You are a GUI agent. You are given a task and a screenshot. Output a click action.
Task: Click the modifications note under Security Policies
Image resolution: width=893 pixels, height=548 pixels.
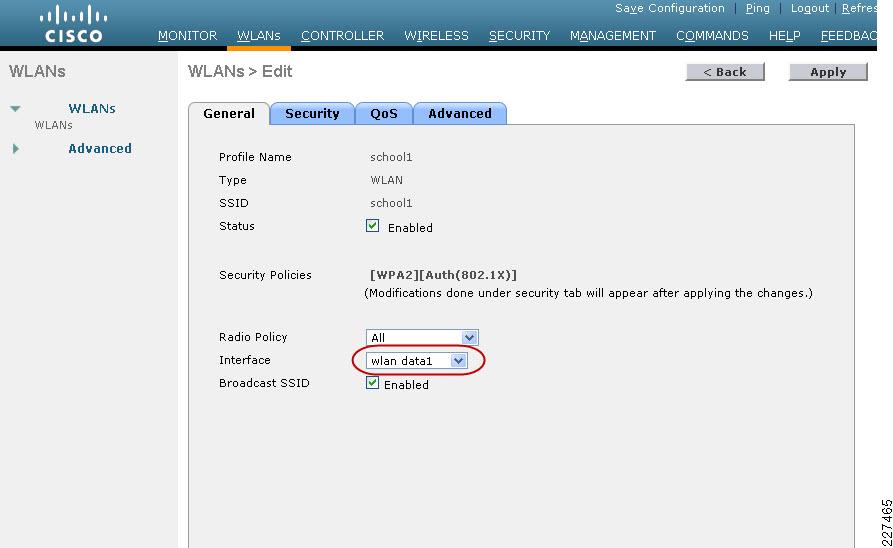pyautogui.click(x=588, y=293)
